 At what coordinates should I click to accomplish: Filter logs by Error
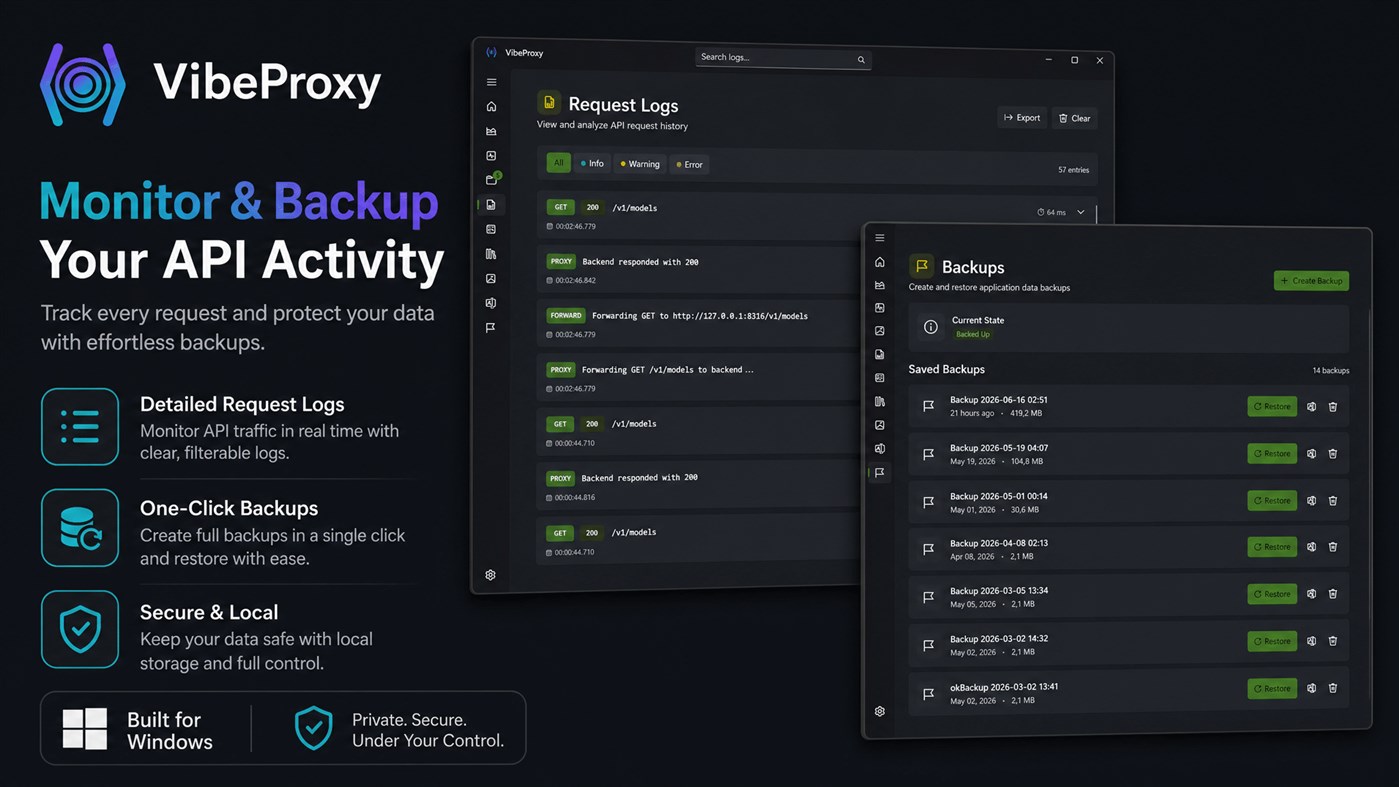(x=690, y=164)
